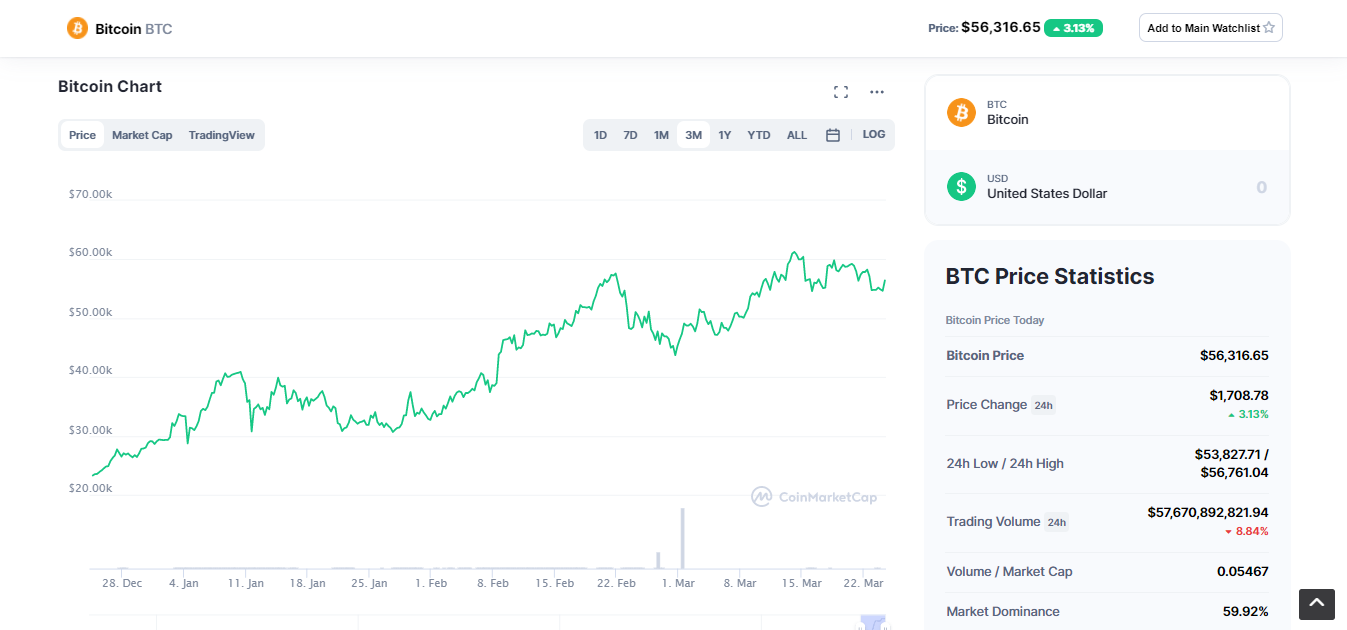
Task: Expand the 24h Trading Volume selector
Action: 1056,522
